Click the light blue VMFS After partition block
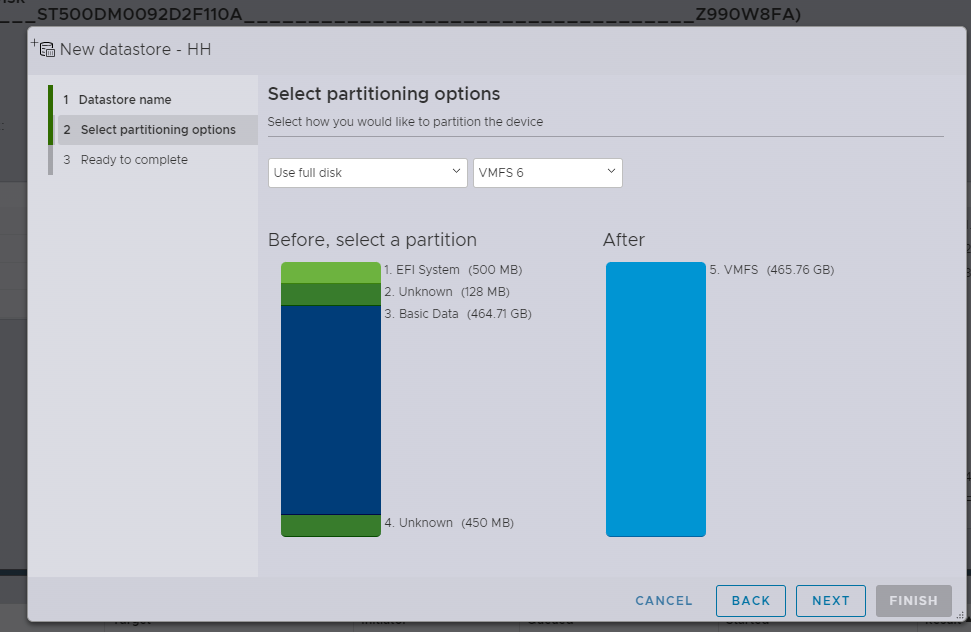Image resolution: width=971 pixels, height=632 pixels. 656,399
